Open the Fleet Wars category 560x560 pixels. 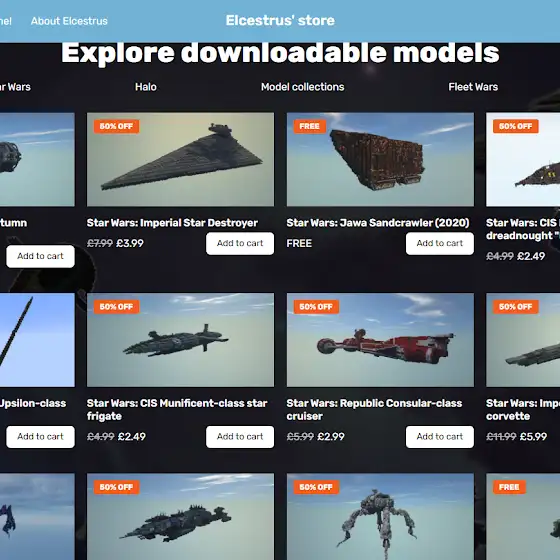click(473, 87)
